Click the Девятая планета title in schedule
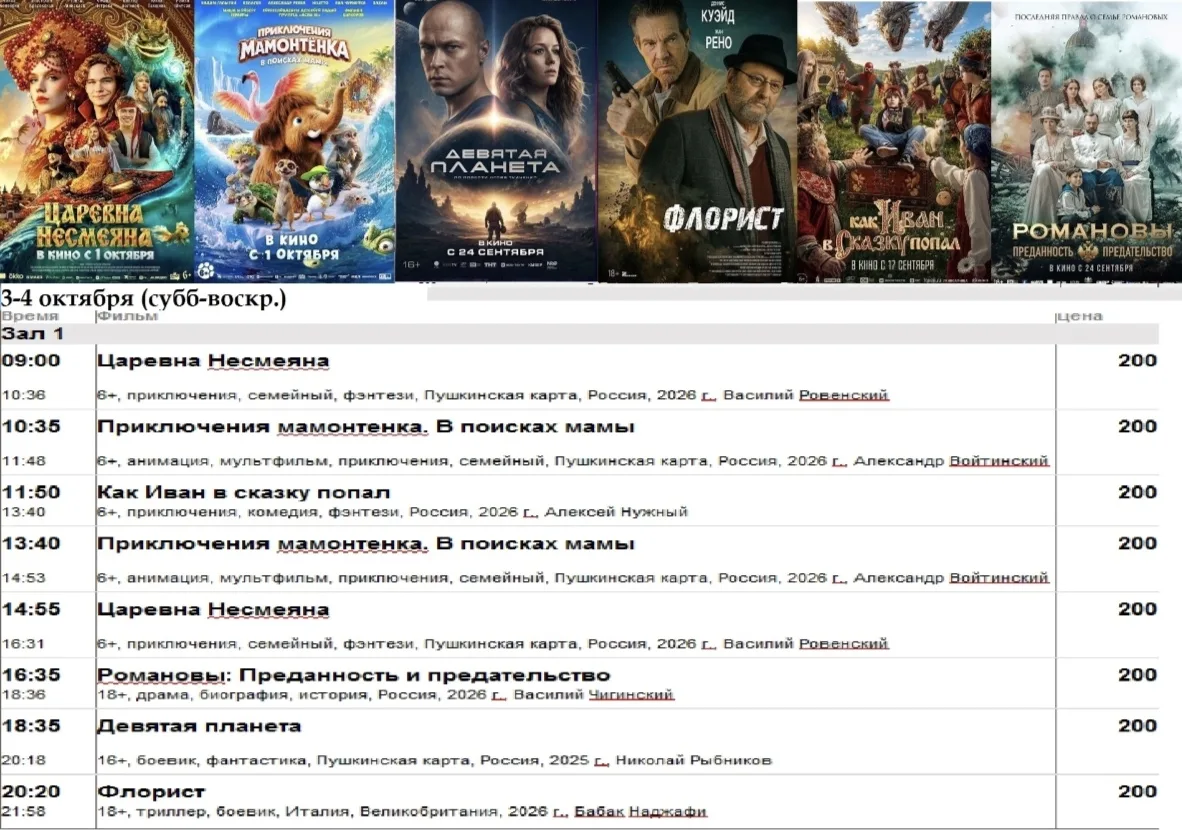This screenshot has width=1182, height=830. click(199, 727)
